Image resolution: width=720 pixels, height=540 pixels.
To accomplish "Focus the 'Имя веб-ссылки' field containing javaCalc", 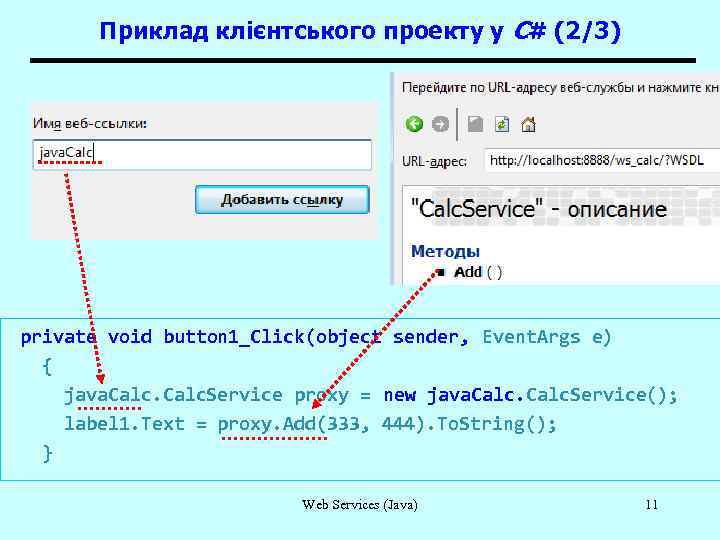I will click(x=202, y=155).
